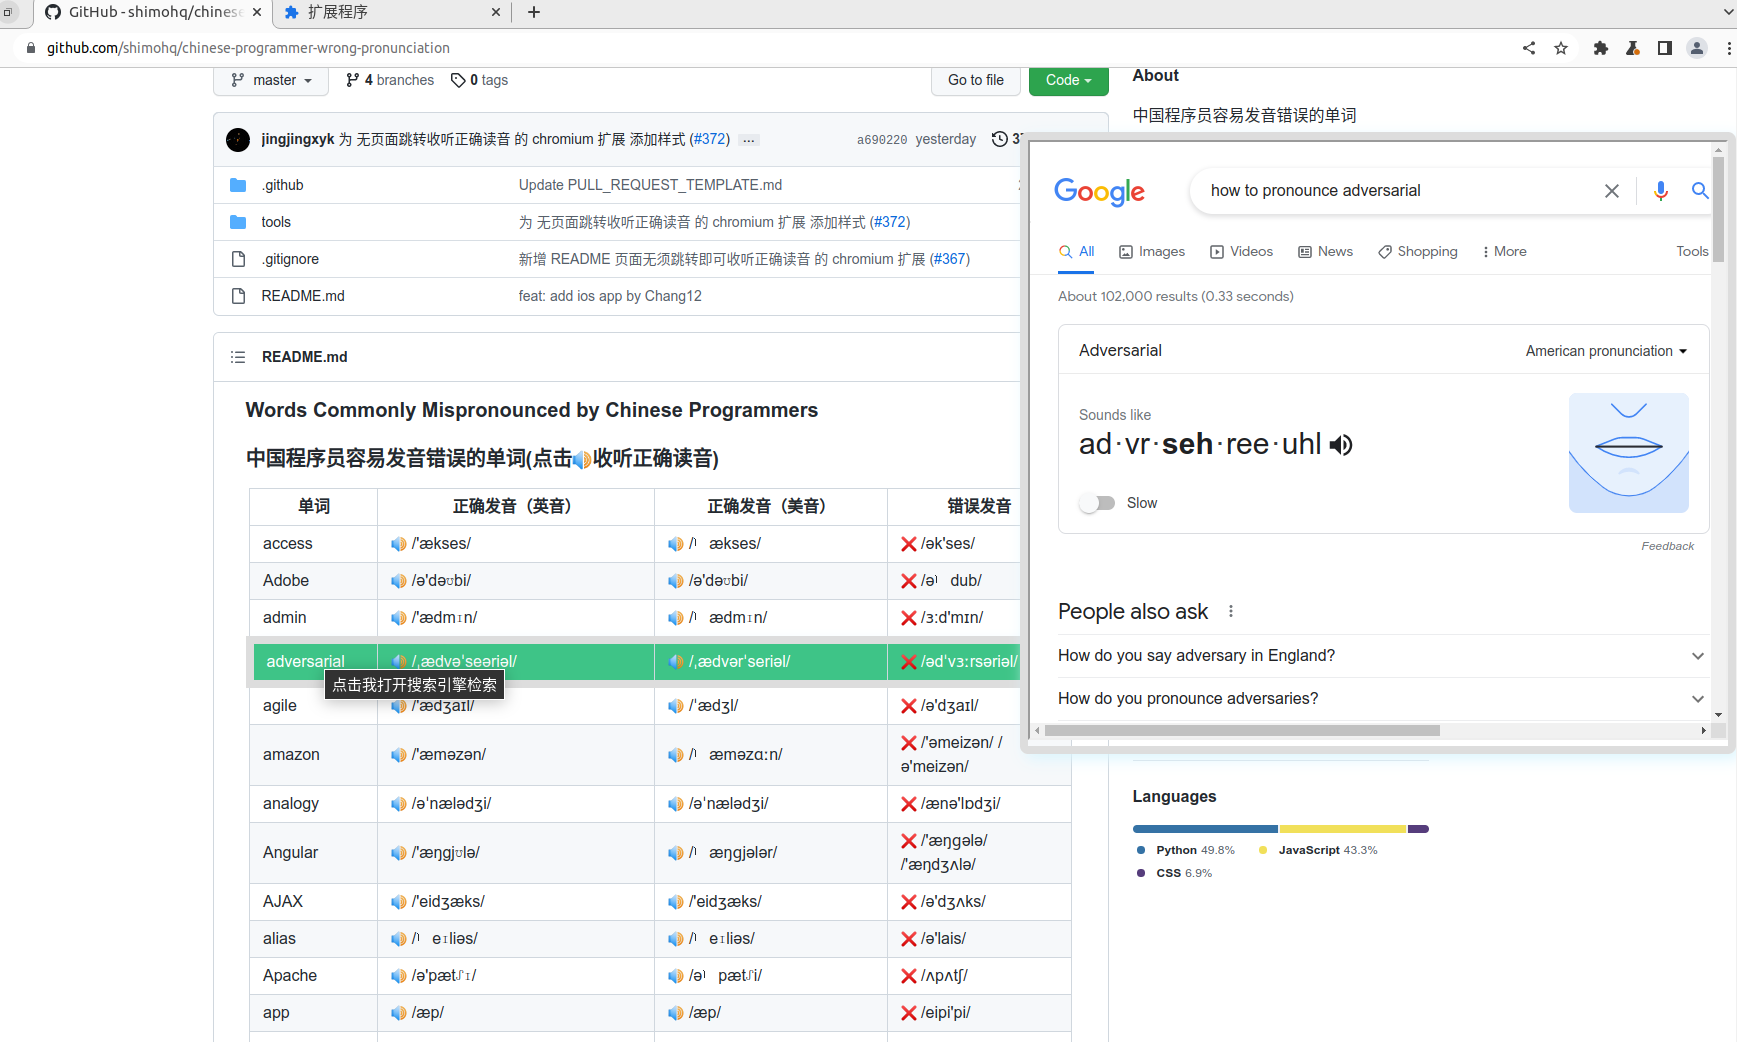Open Google search Tools

(x=1692, y=252)
